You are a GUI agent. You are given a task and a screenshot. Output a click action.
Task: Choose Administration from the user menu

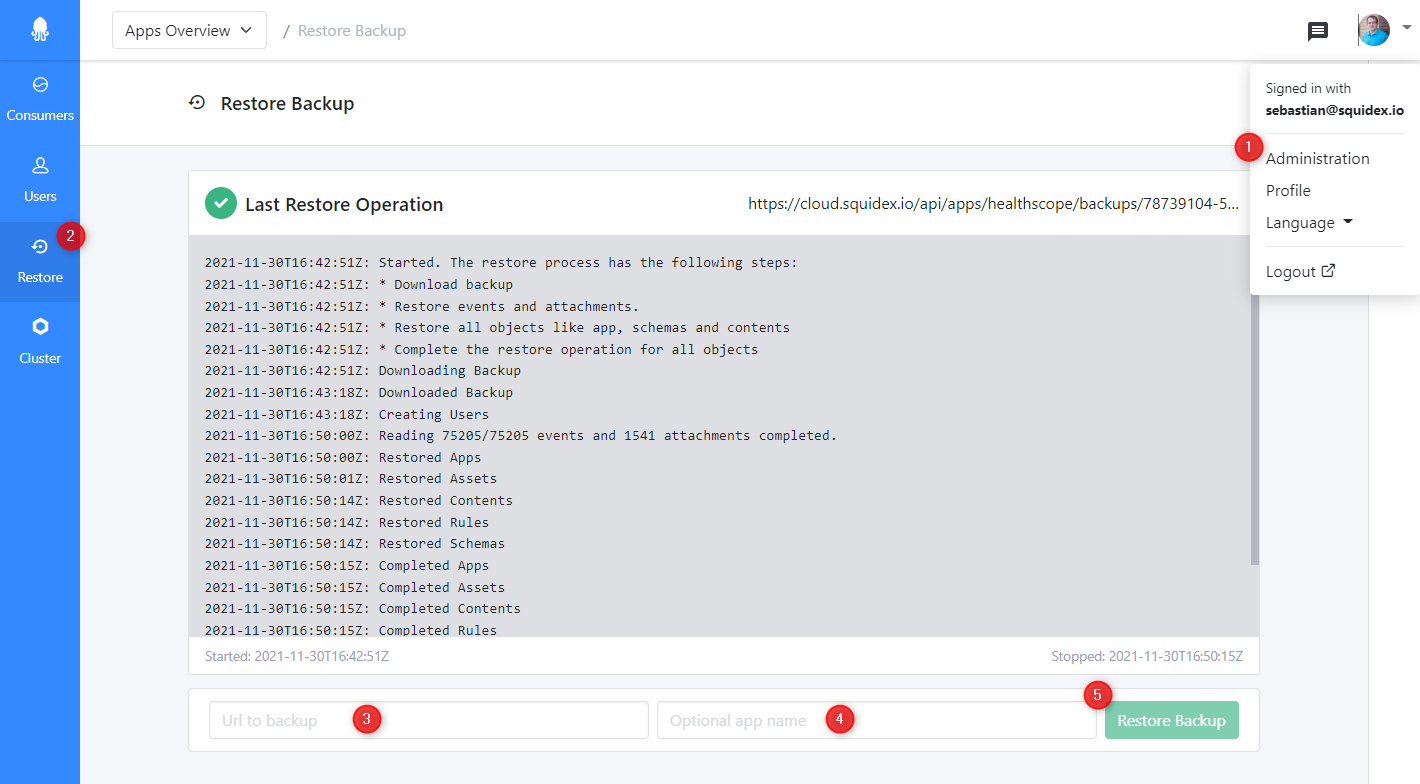[x=1317, y=158]
